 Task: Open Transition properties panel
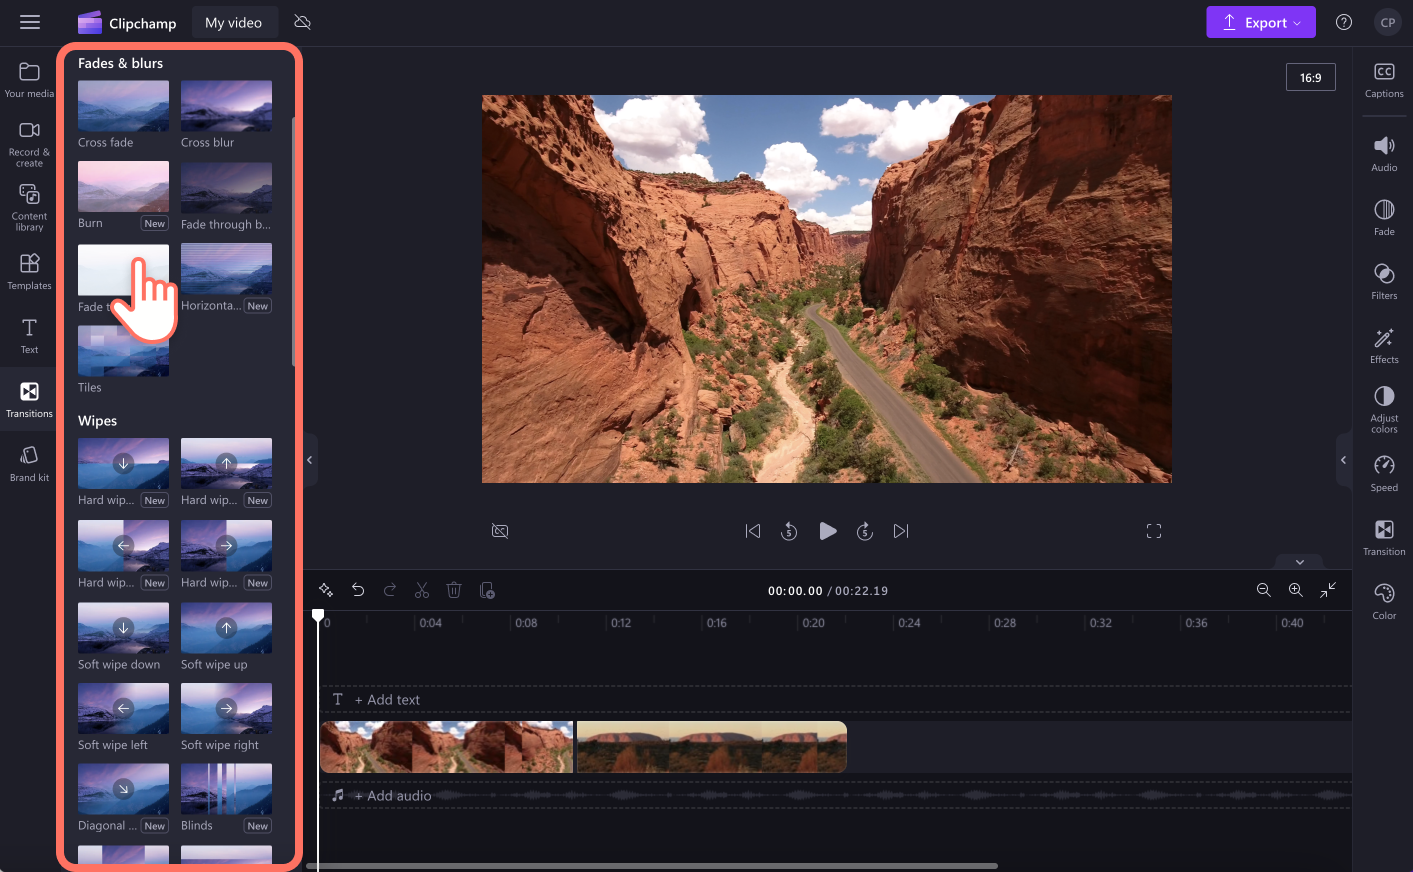[x=1384, y=538]
